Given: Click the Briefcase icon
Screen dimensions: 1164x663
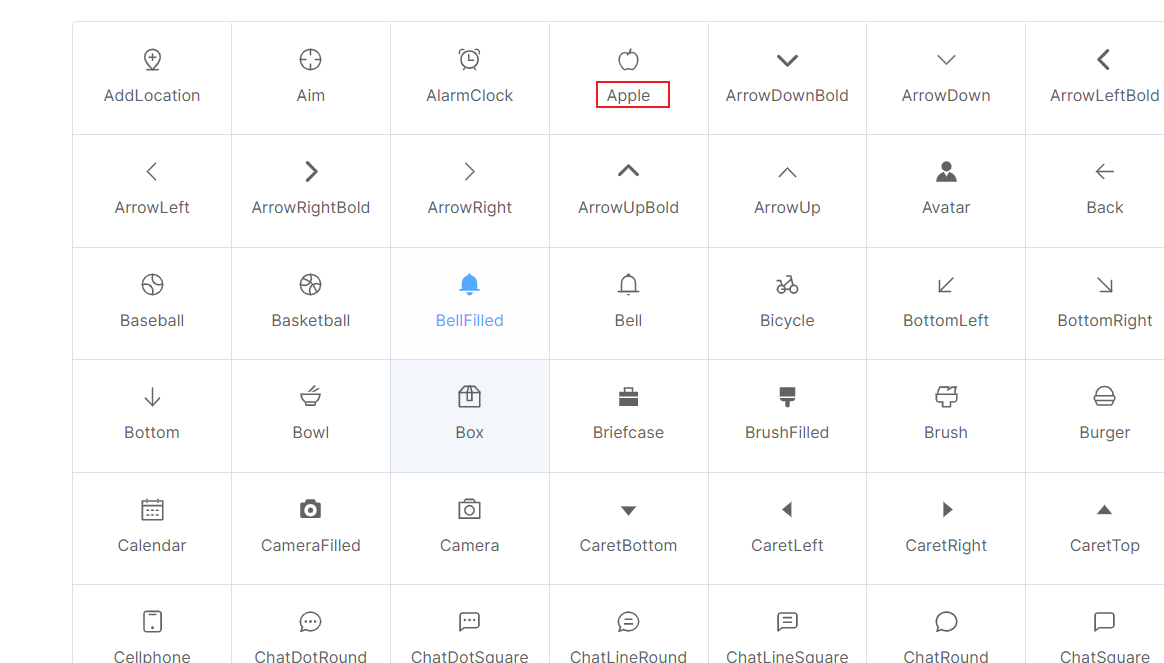Looking at the screenshot, I should point(628,396).
